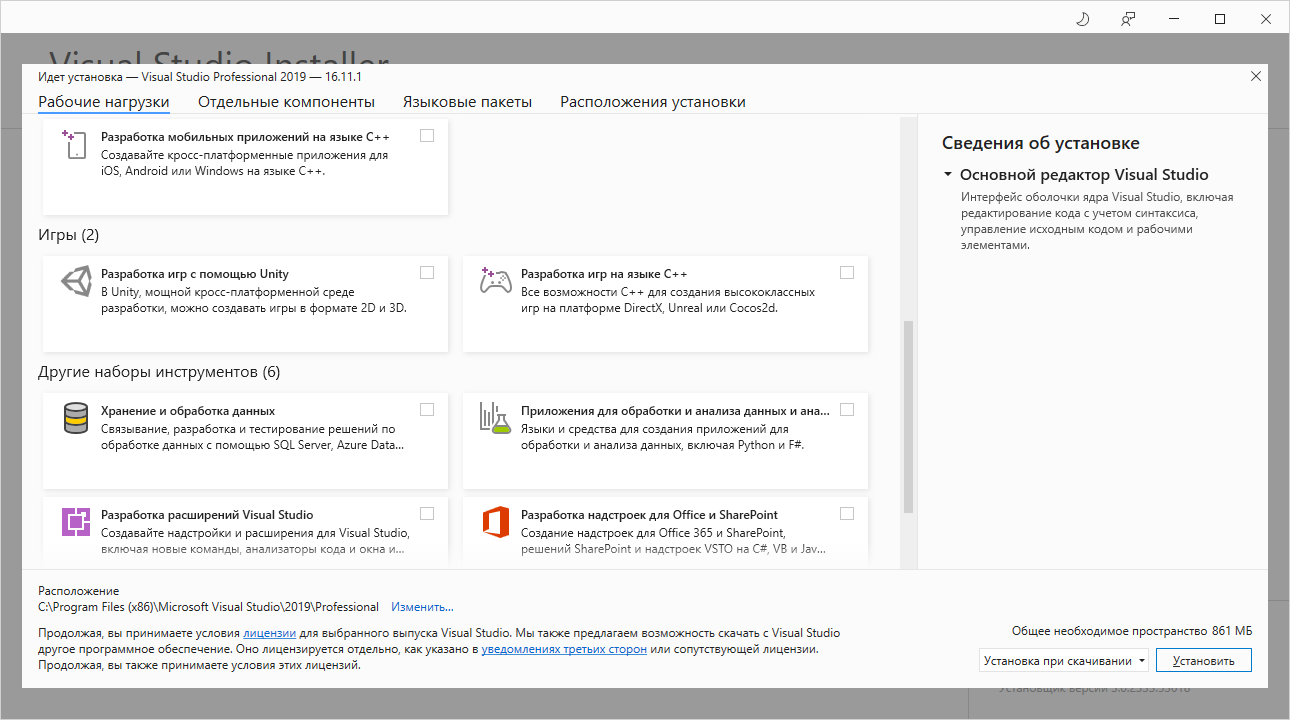Click the Установить button
The image size is (1290, 720).
pos(1204,661)
